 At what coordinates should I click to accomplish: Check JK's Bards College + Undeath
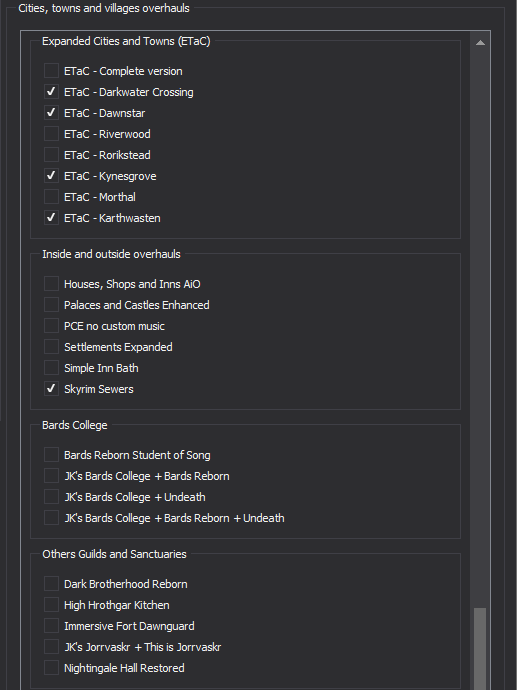pyautogui.click(x=51, y=496)
